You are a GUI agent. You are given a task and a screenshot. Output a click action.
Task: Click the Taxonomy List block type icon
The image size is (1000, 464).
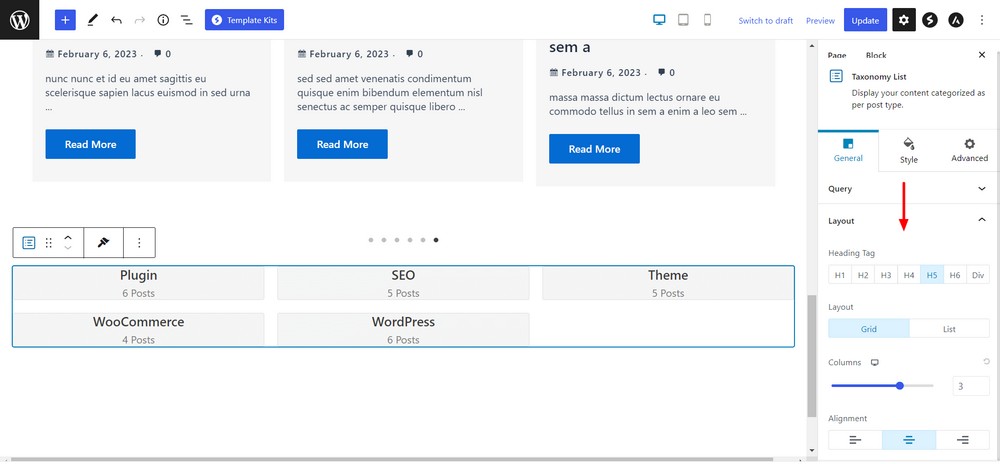pos(29,243)
